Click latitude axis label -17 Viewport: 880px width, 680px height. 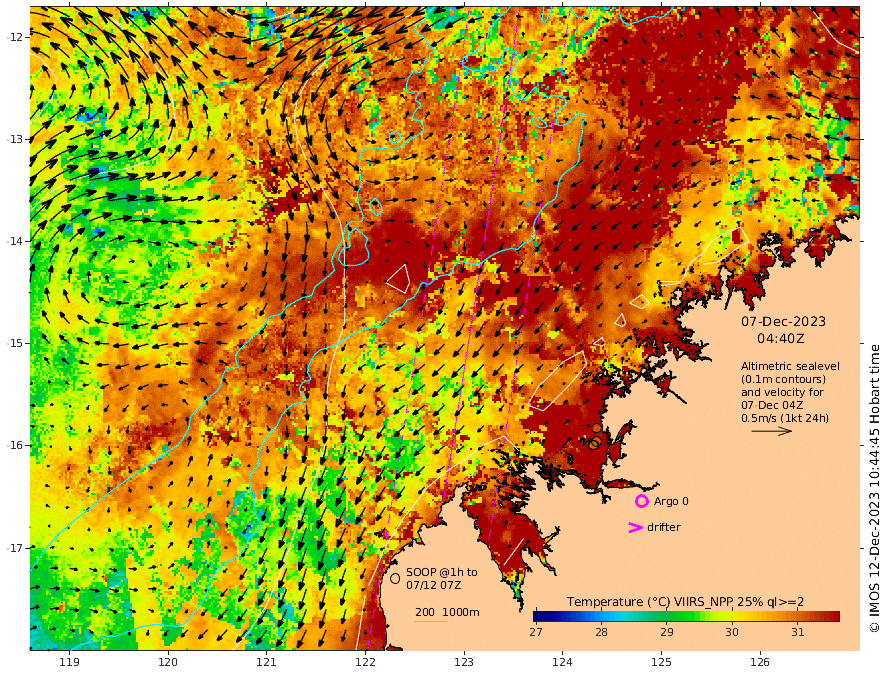click(16, 548)
